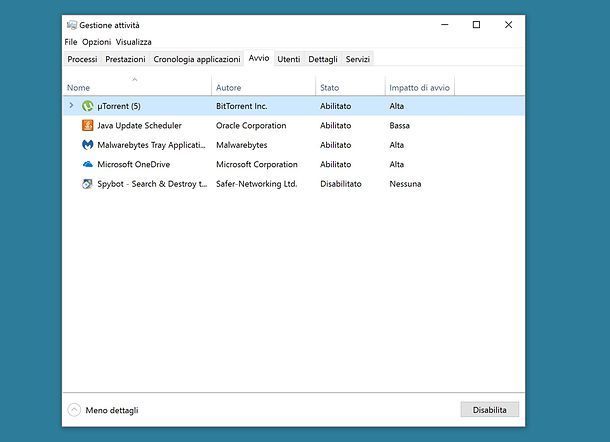Sort by the Stato column header
Image resolution: width=610 pixels, height=442 pixels.
point(351,86)
